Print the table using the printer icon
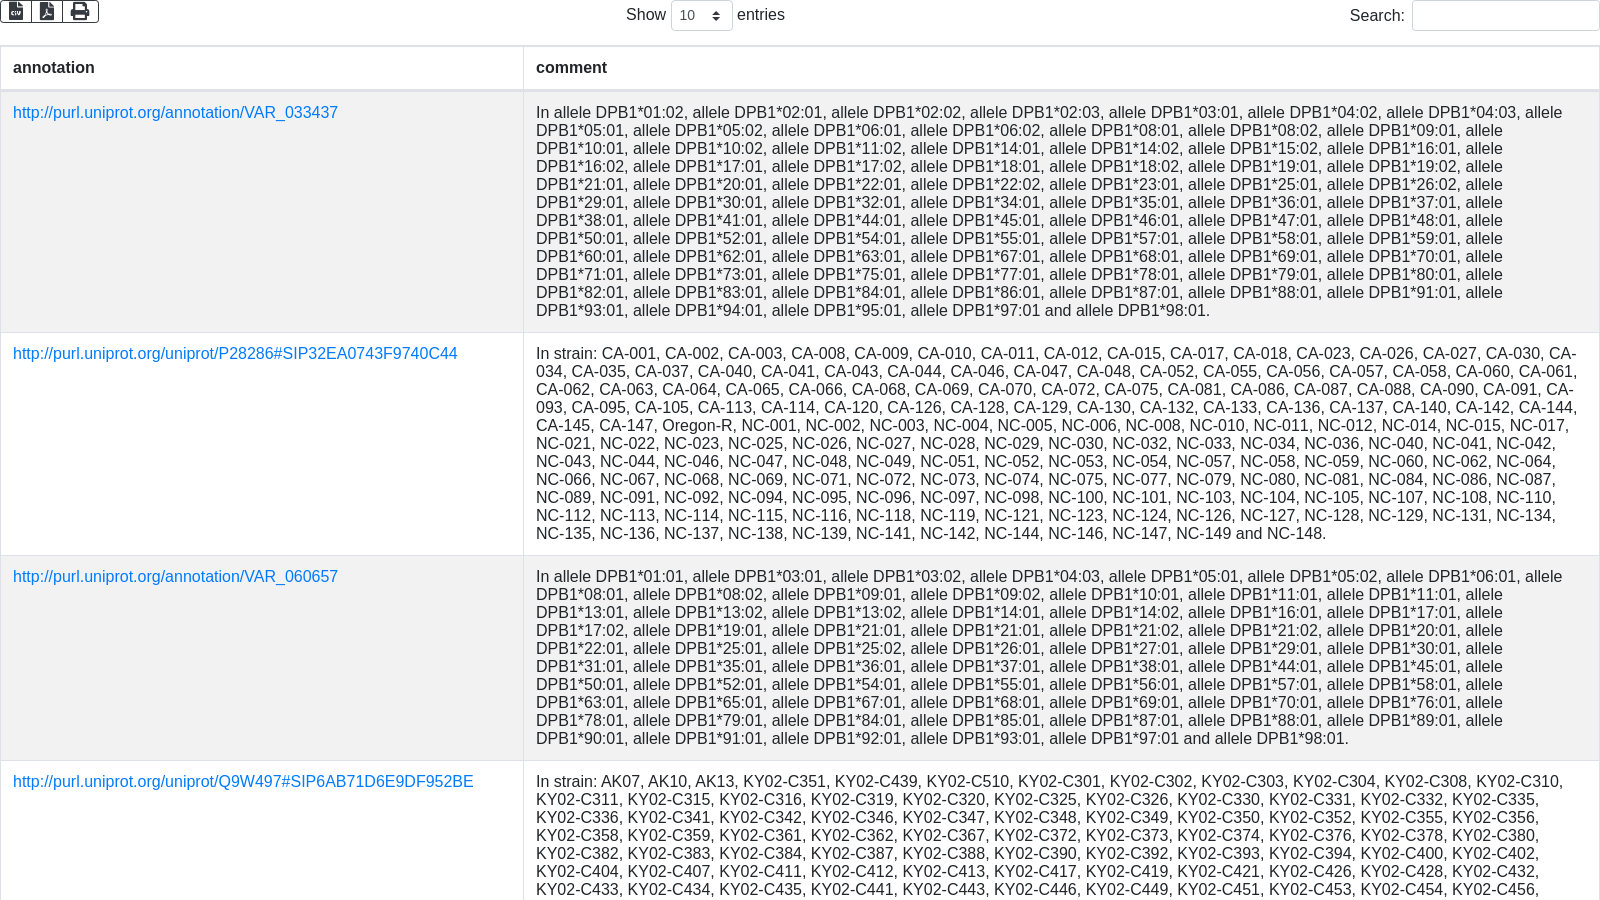Viewport: 1600px width, 900px height. (80, 11)
